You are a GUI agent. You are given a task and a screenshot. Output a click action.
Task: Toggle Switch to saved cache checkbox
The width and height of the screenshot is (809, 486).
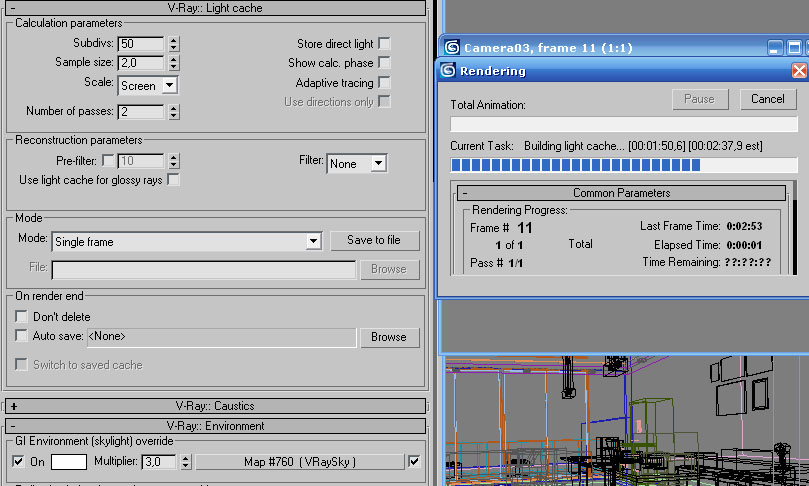pos(21,364)
